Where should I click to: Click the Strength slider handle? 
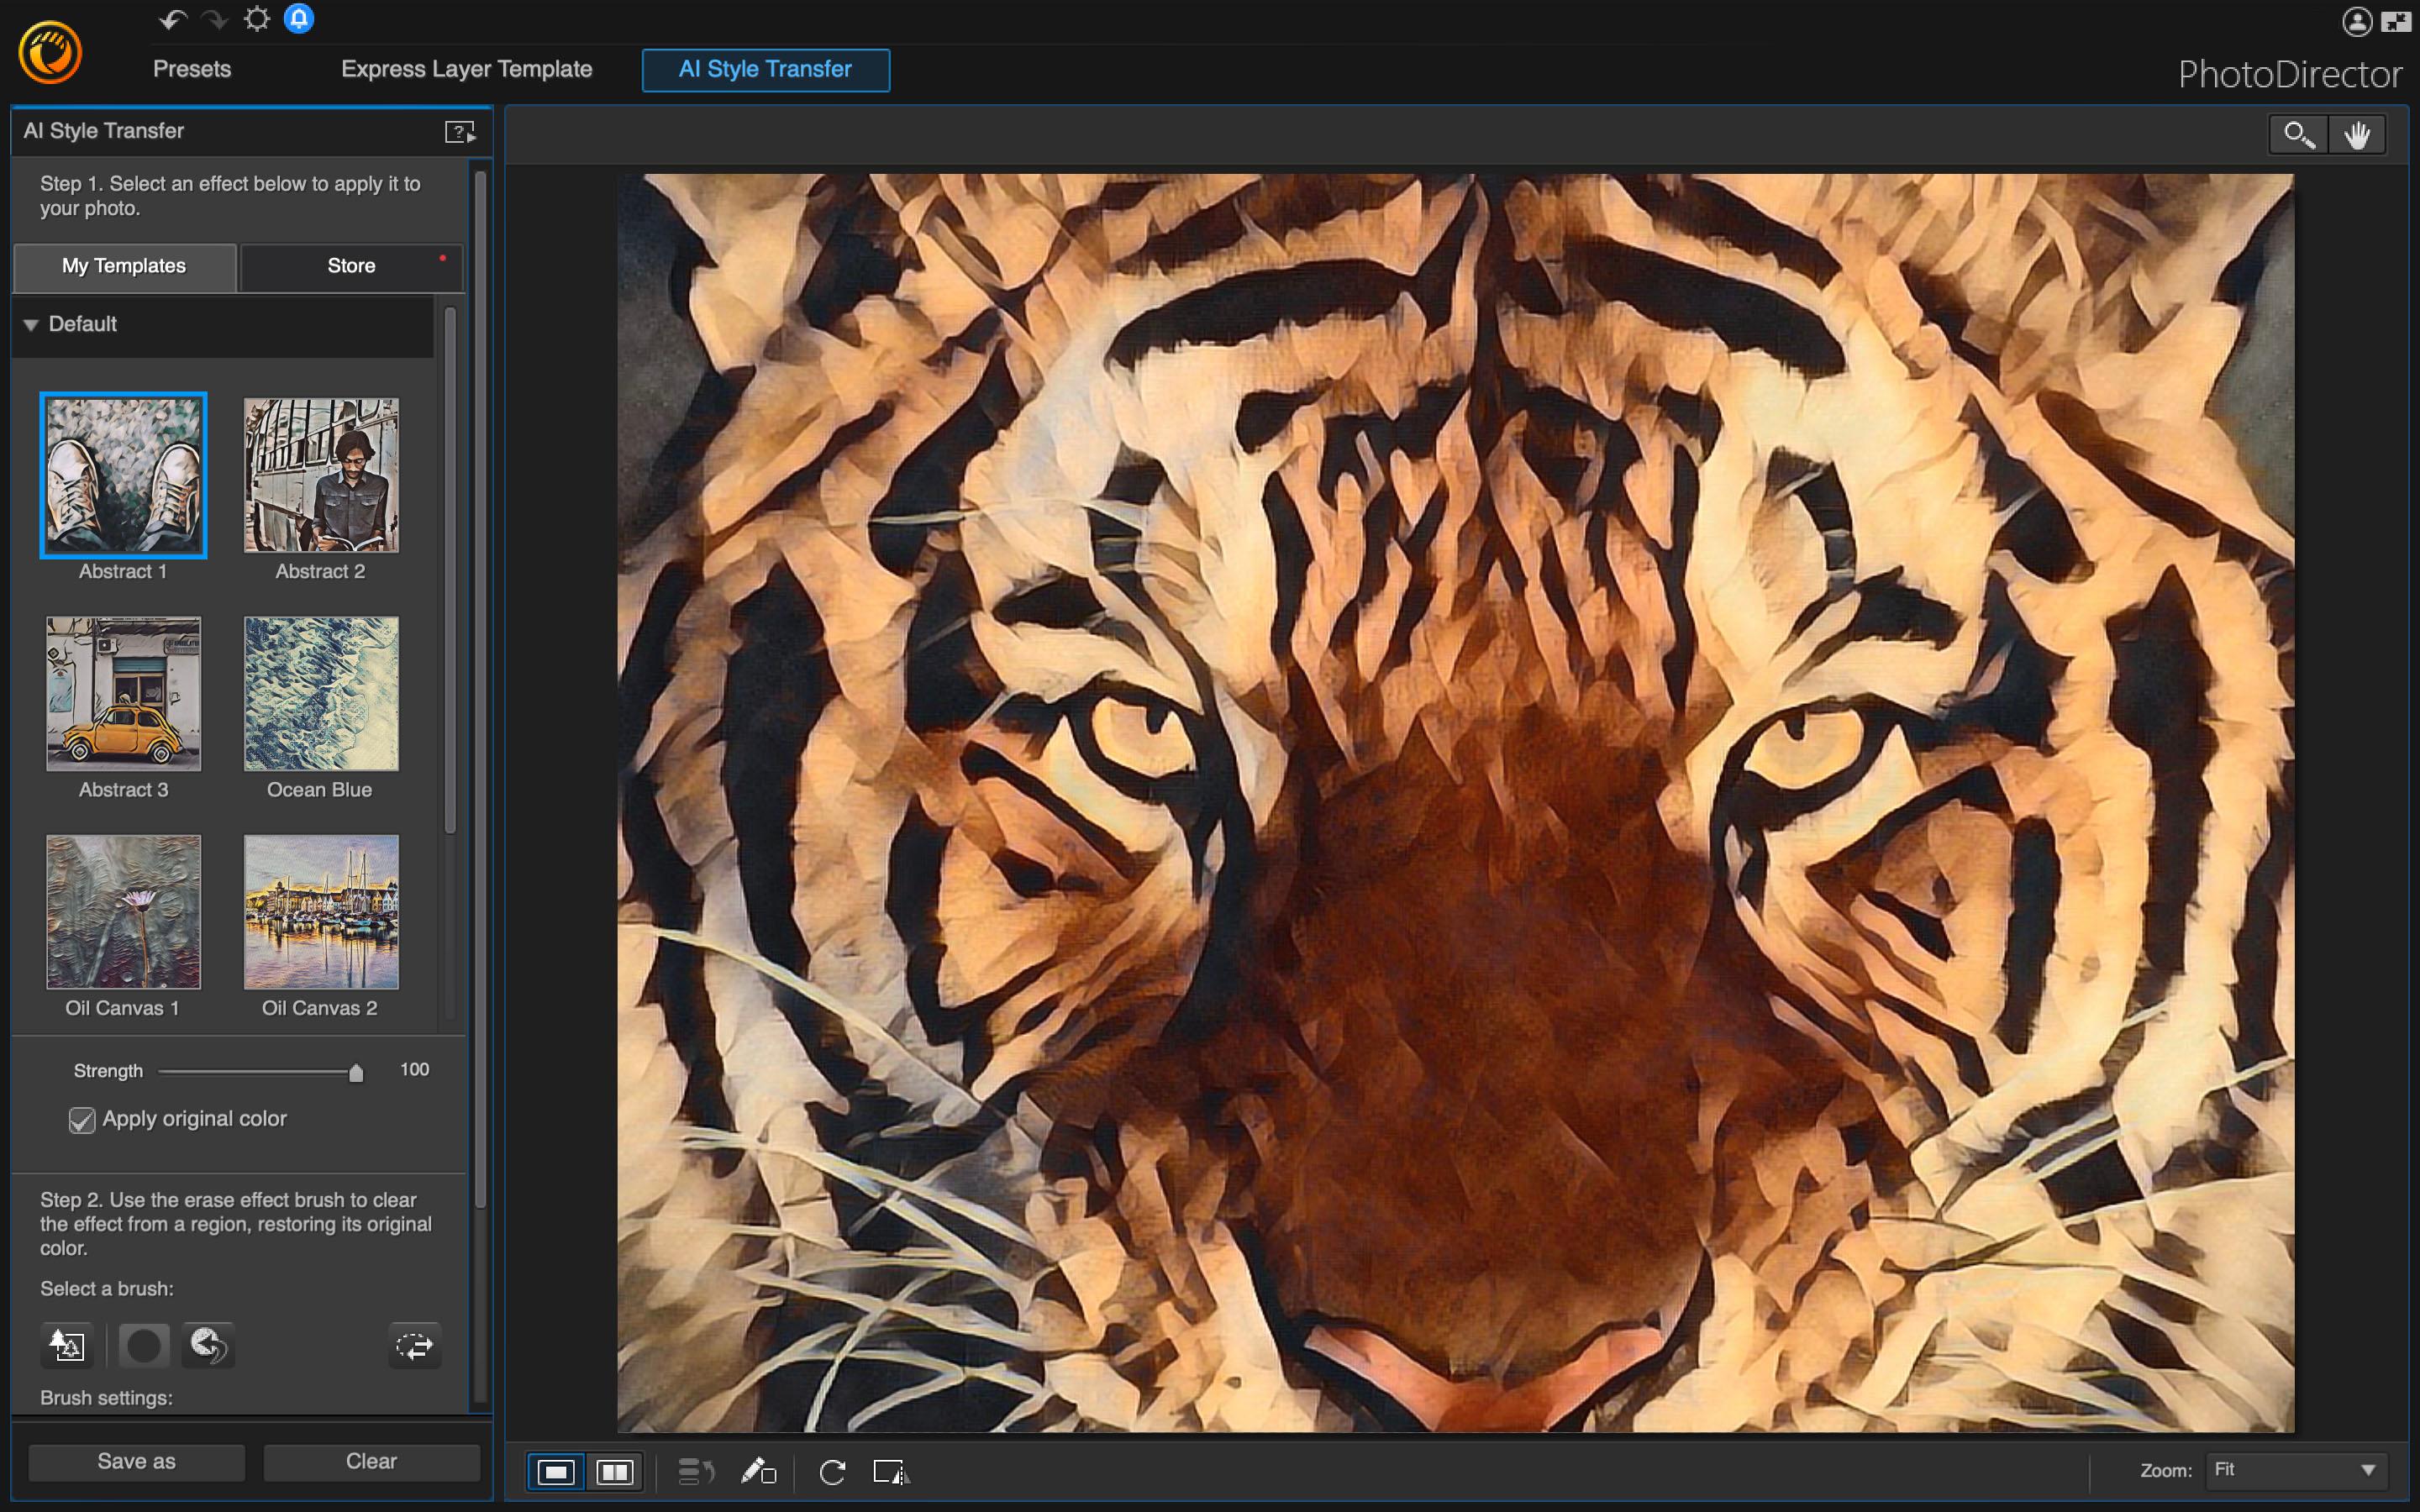[x=356, y=1073]
